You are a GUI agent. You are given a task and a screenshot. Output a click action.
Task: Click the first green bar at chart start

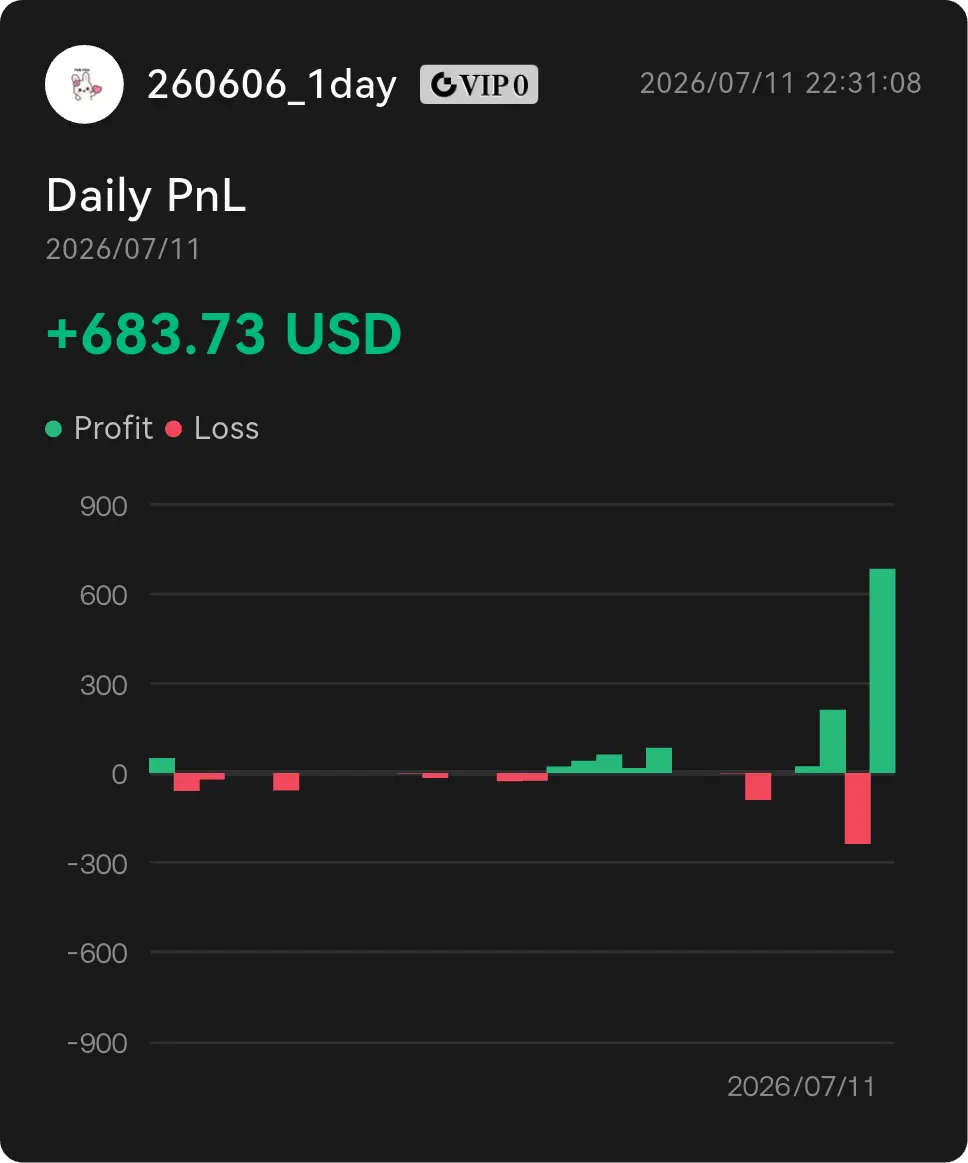(x=162, y=765)
